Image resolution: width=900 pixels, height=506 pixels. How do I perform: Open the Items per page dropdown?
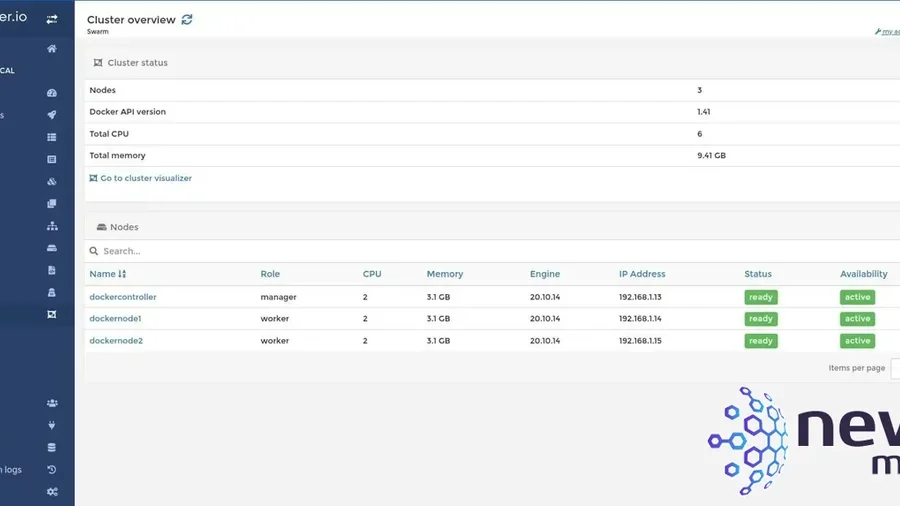(895, 368)
